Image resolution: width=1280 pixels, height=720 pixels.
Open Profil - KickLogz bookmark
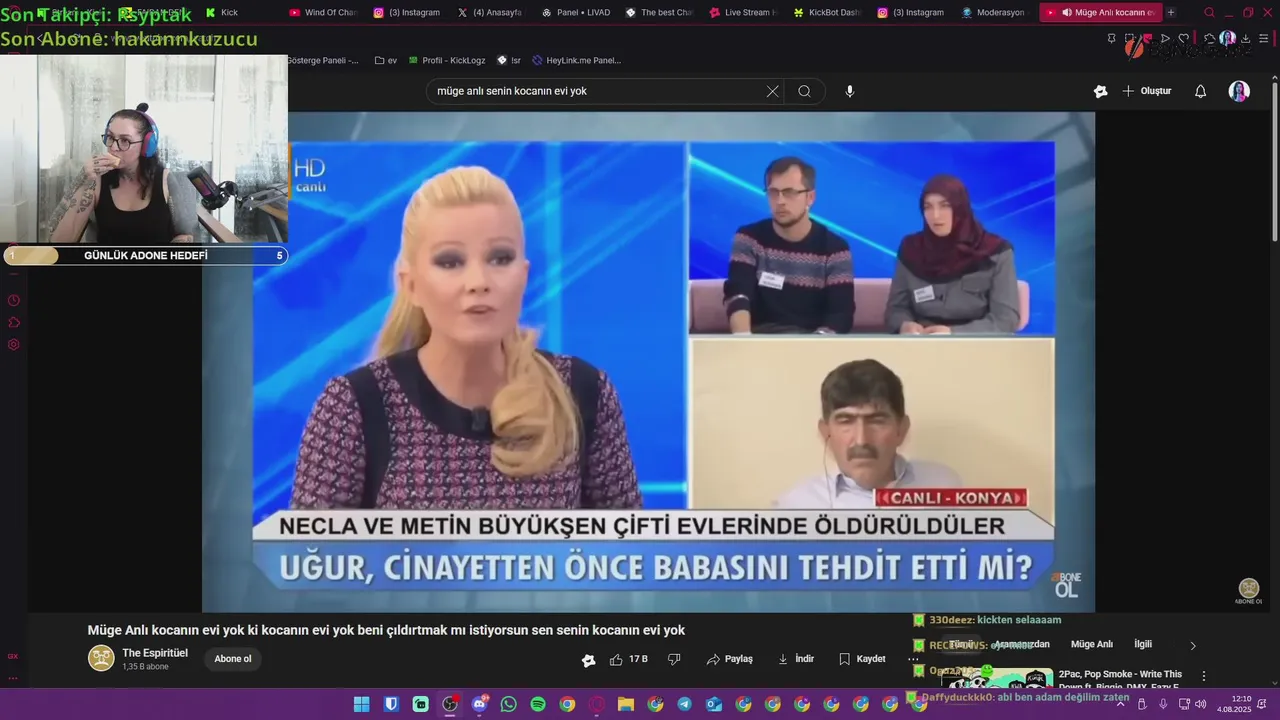coord(446,60)
